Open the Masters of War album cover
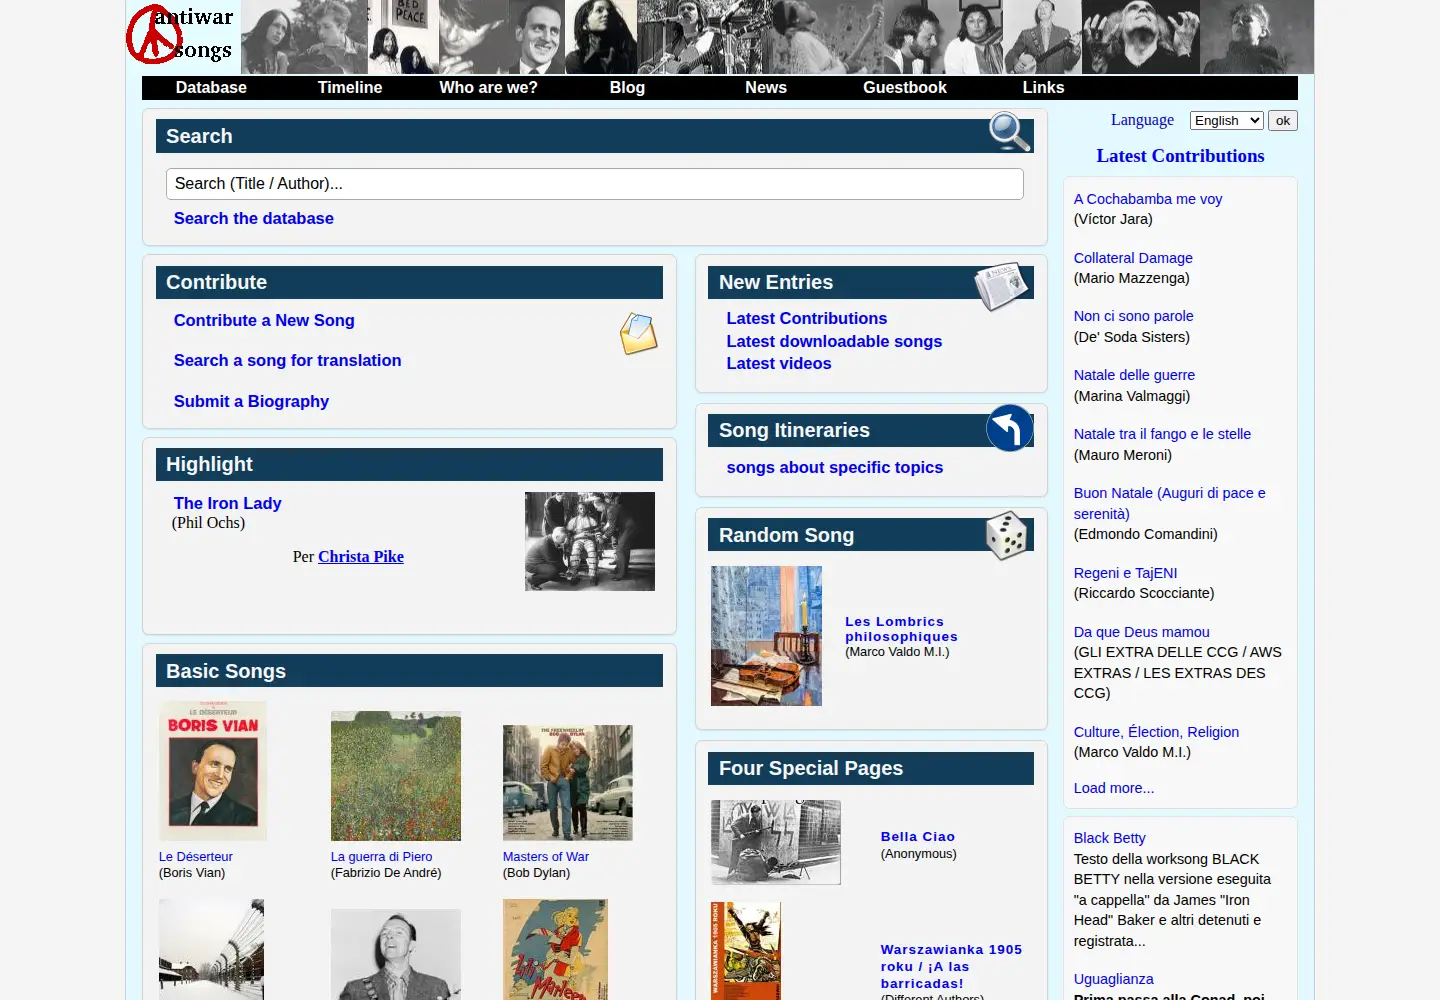 (568, 783)
